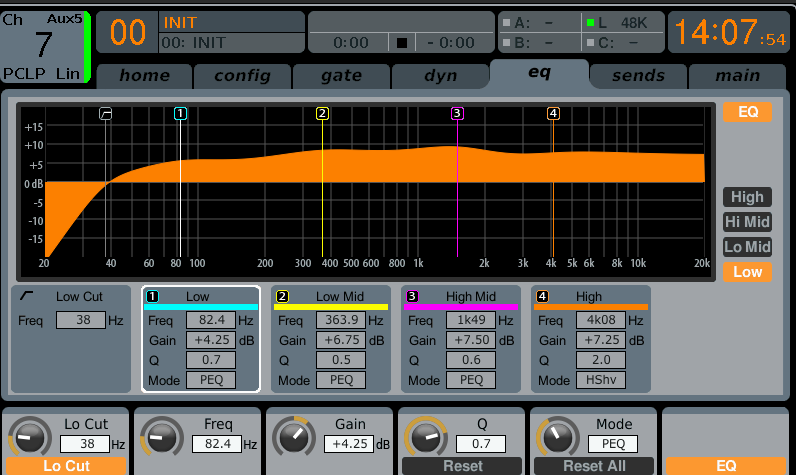
Task: Click the orange number 4 badge of High band
Action: tap(542, 296)
